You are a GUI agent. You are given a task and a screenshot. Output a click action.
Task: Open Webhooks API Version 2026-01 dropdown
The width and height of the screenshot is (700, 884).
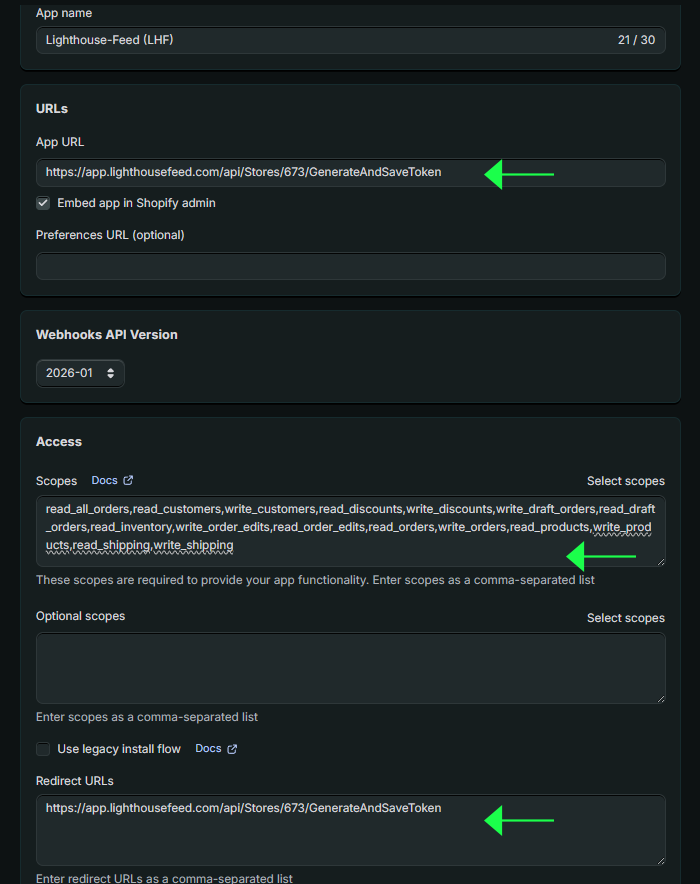80,373
